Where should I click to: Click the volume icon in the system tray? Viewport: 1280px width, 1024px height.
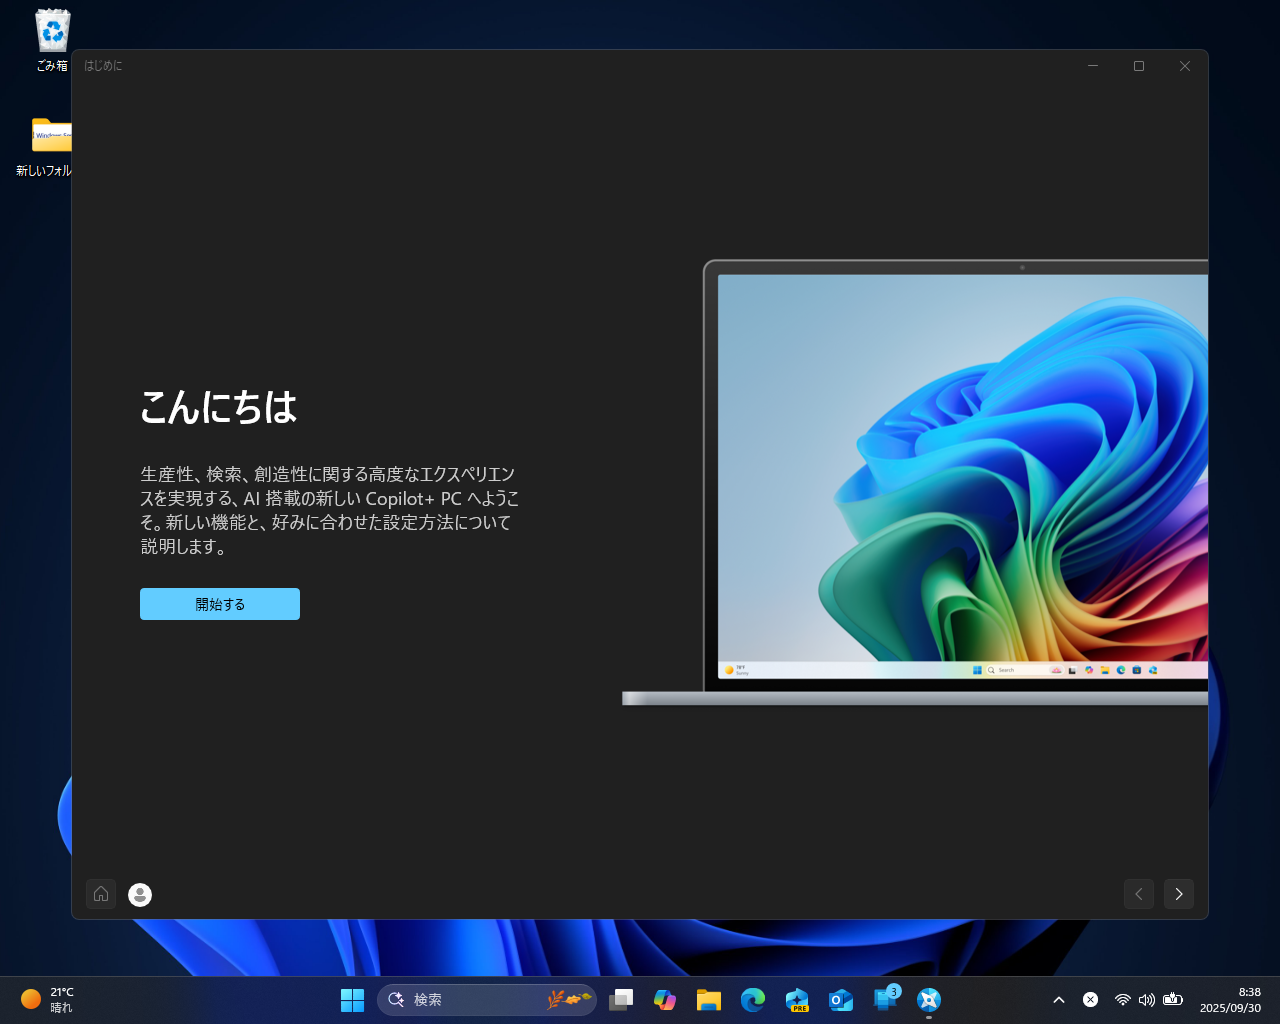[x=1147, y=999]
